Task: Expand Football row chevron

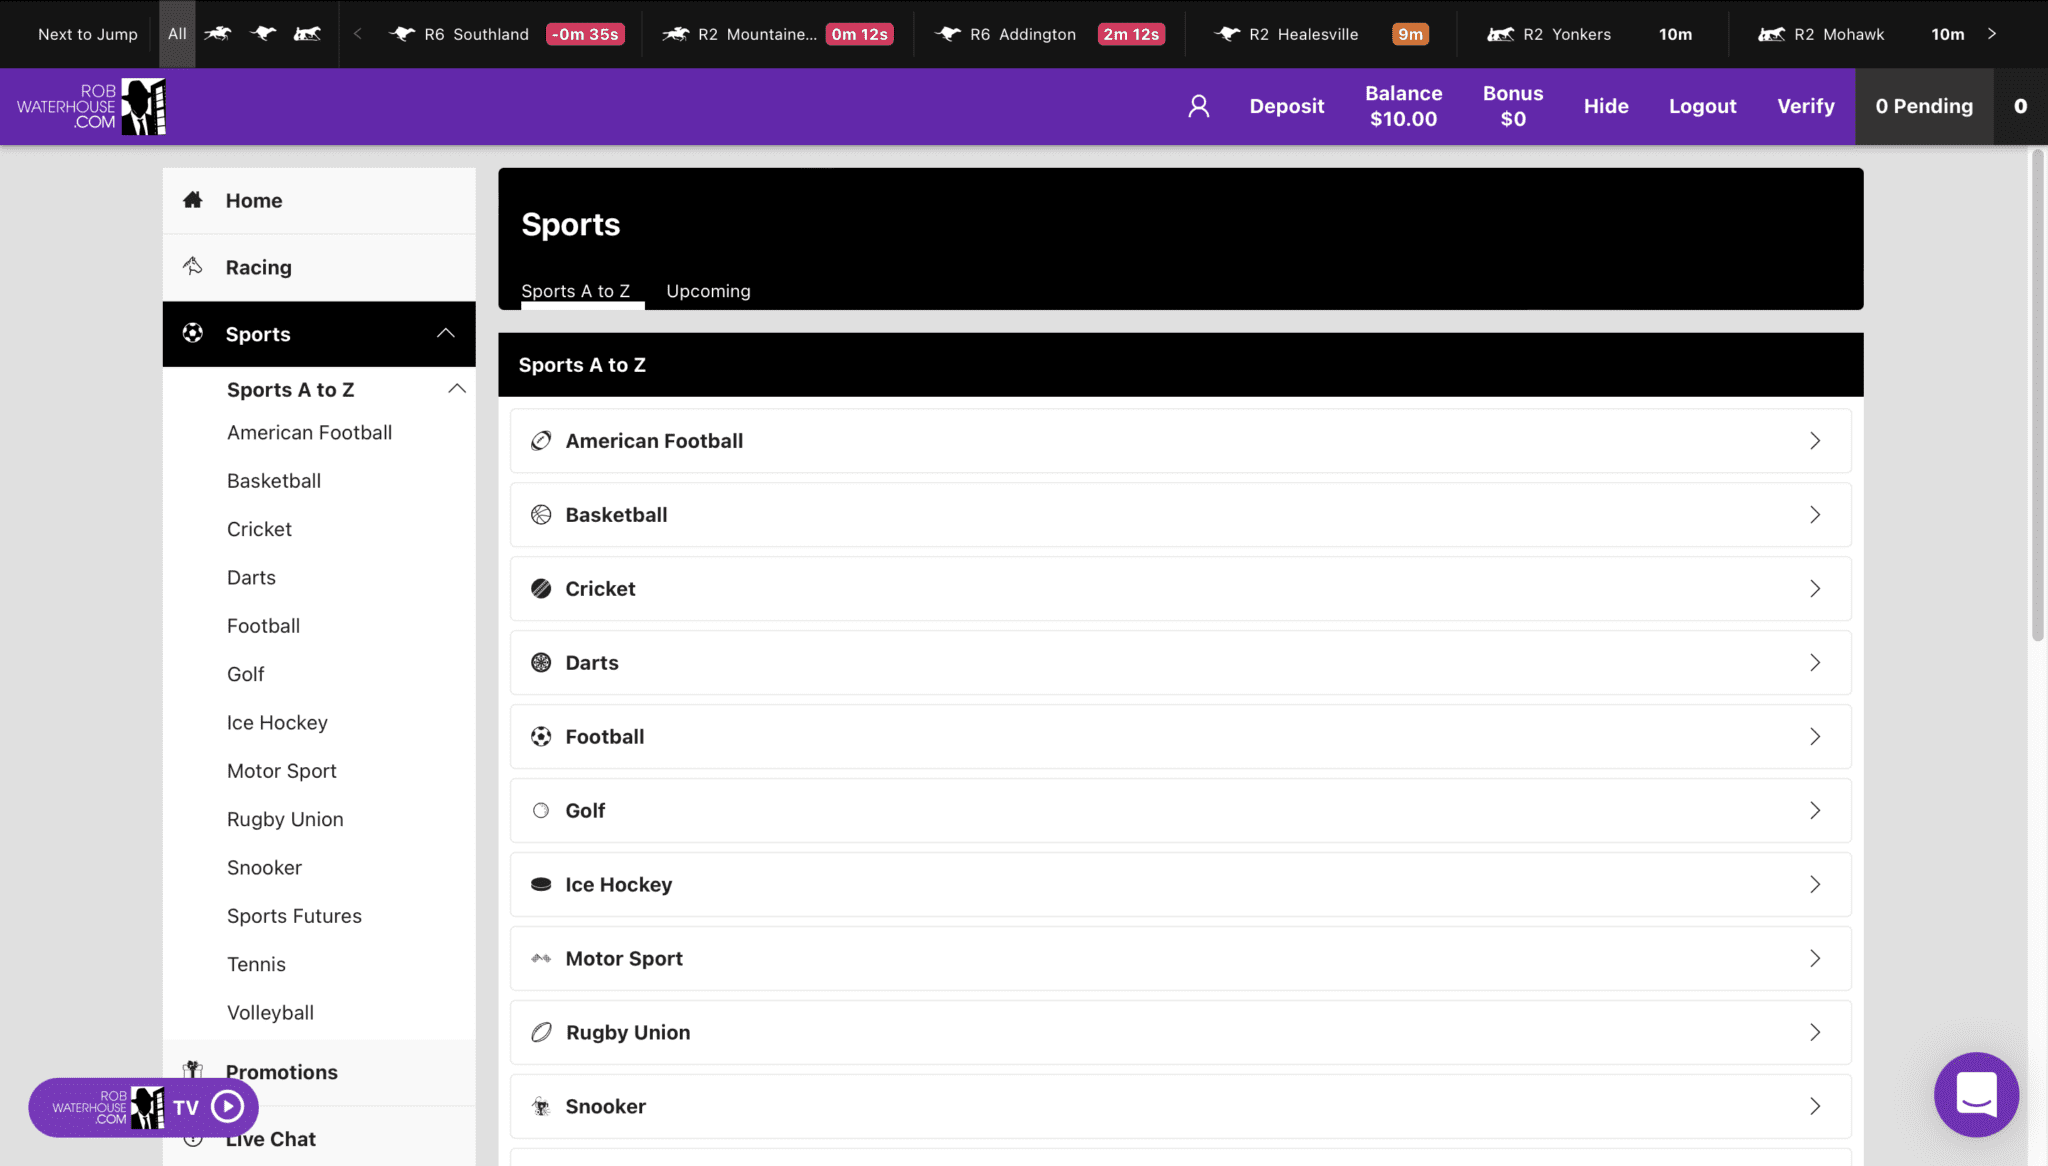Action: click(x=1815, y=737)
